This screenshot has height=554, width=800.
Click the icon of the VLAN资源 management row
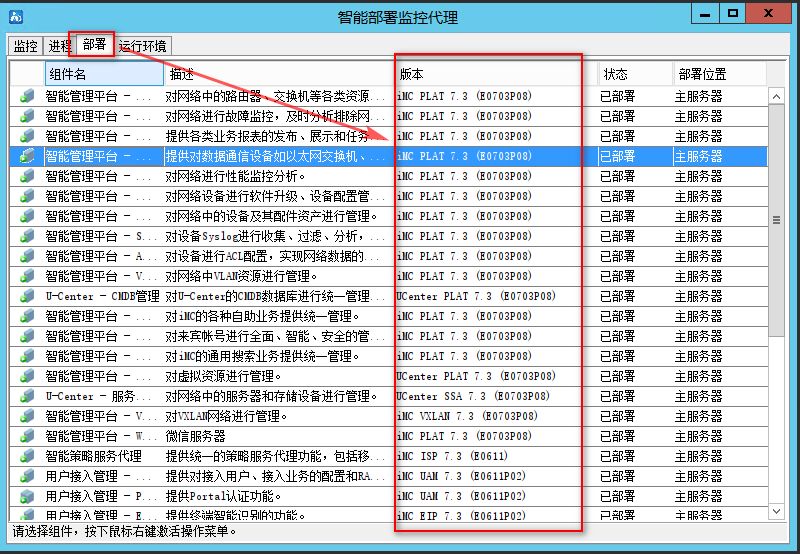click(x=27, y=276)
